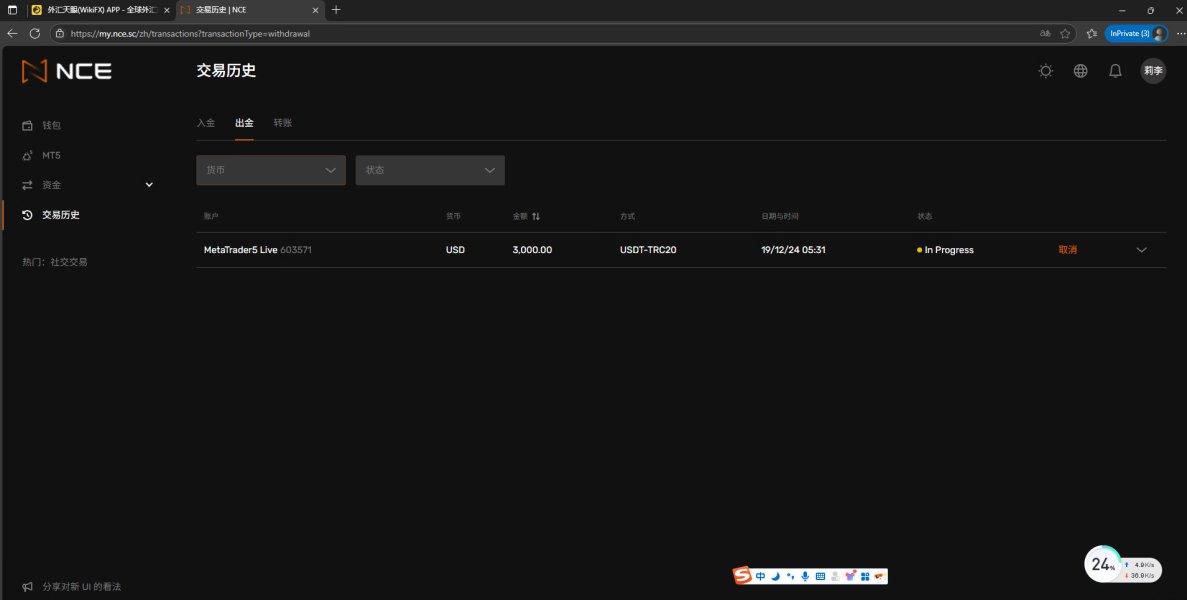Screen dimensions: 1187x600
Task: Toggle the light/dark theme sun icon
Action: coord(1045,71)
